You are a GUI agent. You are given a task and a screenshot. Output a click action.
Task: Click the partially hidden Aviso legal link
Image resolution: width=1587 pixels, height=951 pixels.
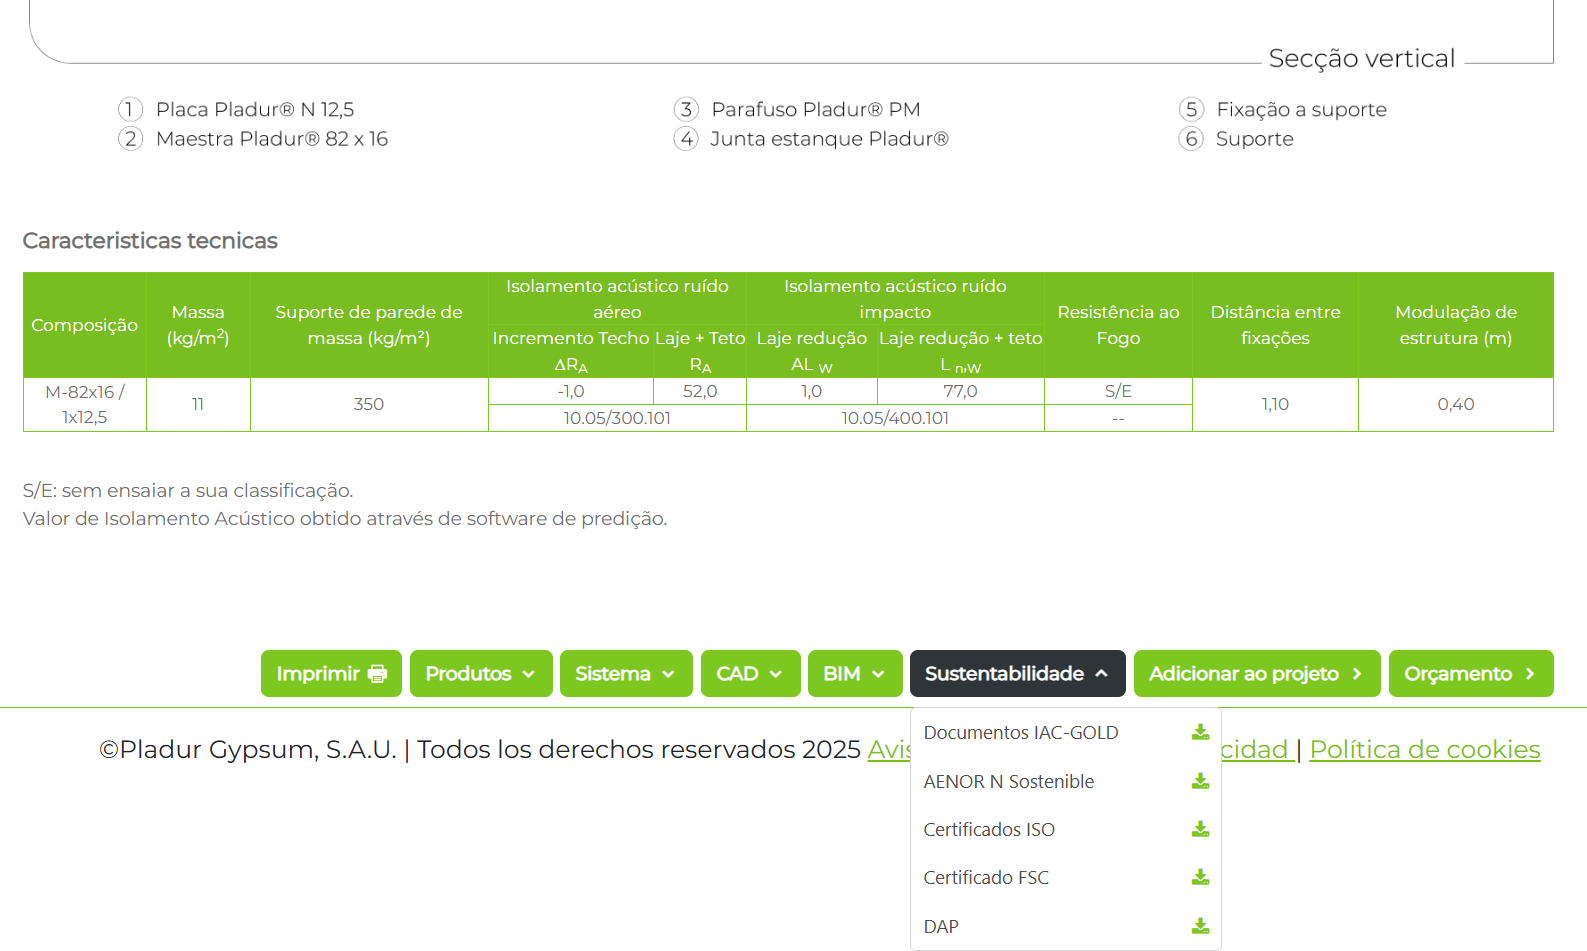889,749
